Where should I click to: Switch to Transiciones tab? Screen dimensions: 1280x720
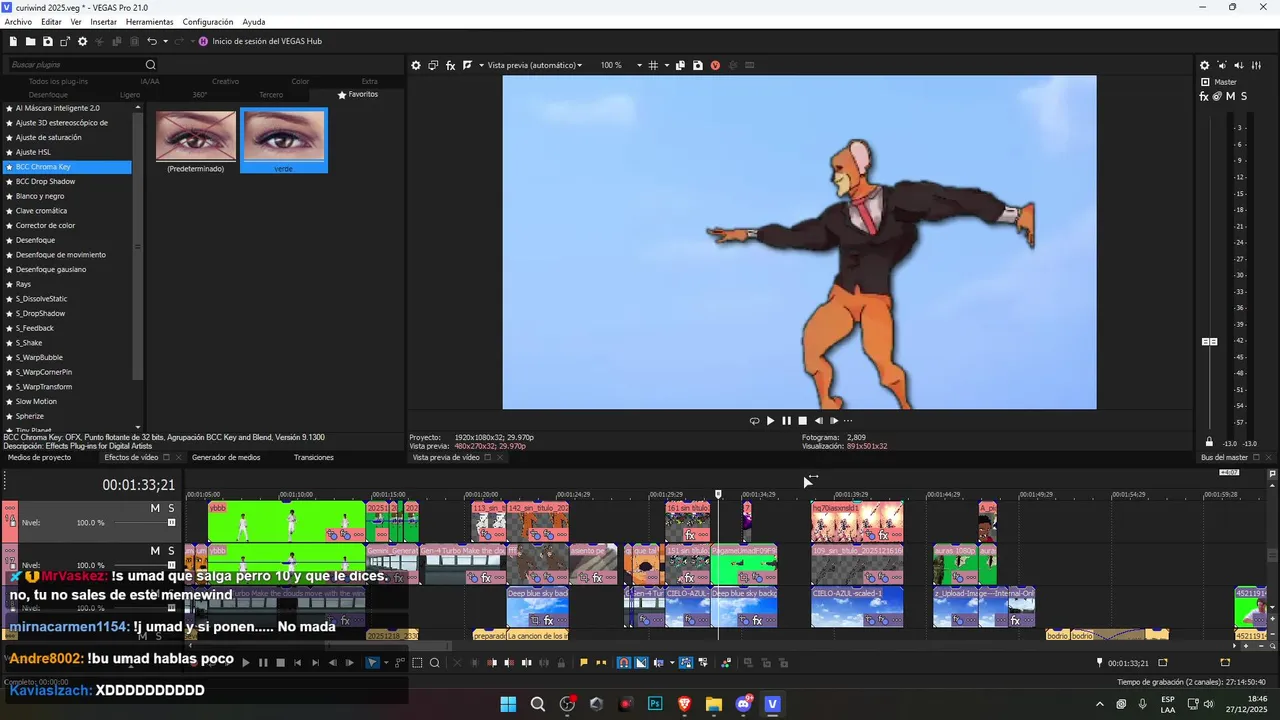pos(314,457)
